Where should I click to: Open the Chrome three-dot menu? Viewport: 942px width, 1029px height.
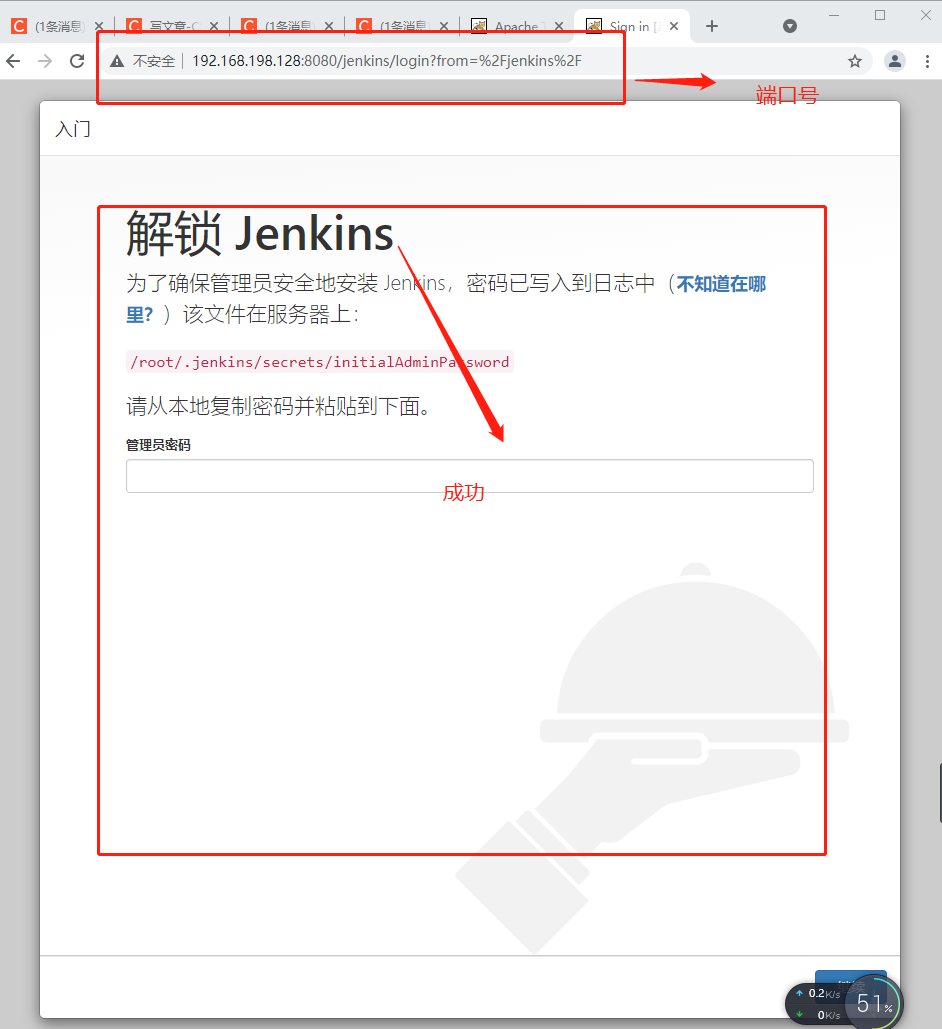tap(927, 61)
